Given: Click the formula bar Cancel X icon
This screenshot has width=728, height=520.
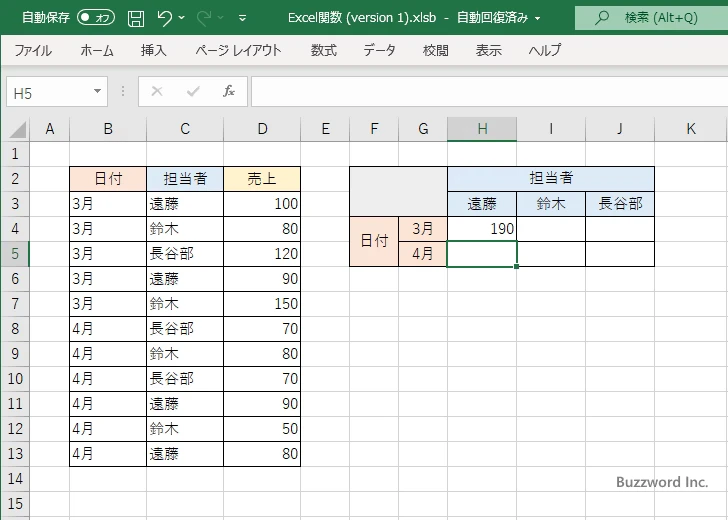Looking at the screenshot, I should 157,91.
